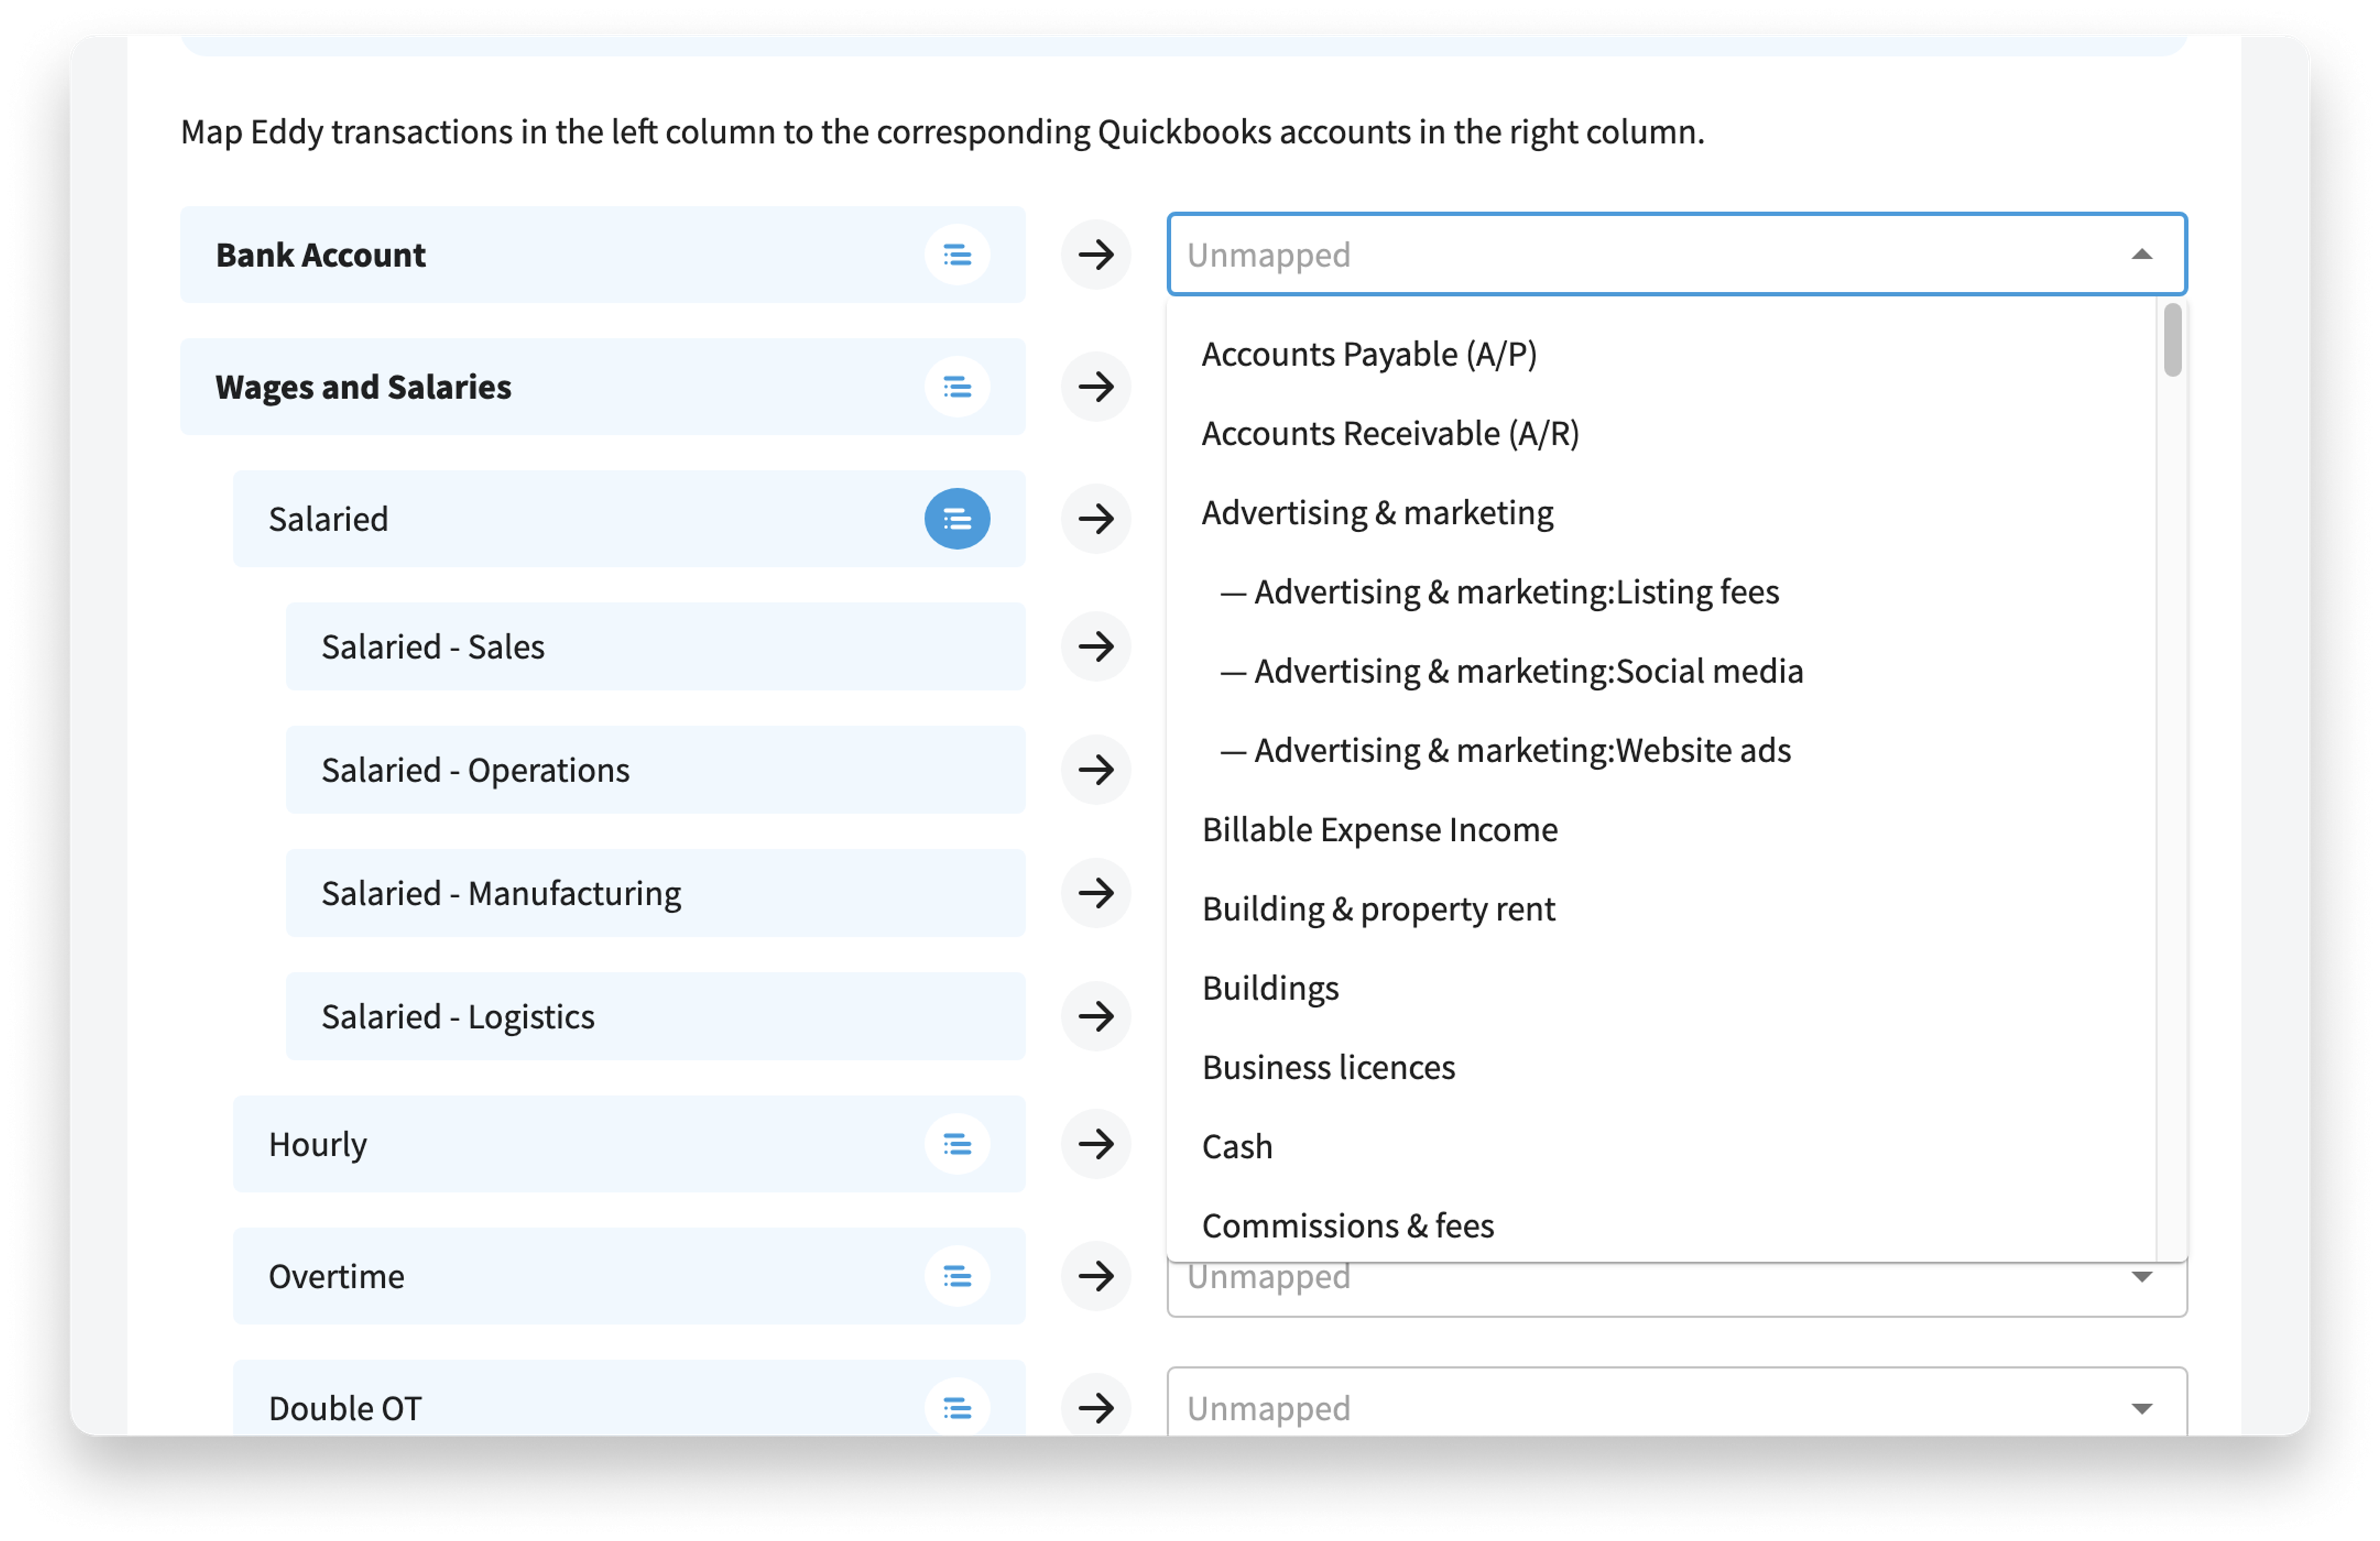
Task: Click the list icon on Overtime row
Action: (x=956, y=1276)
